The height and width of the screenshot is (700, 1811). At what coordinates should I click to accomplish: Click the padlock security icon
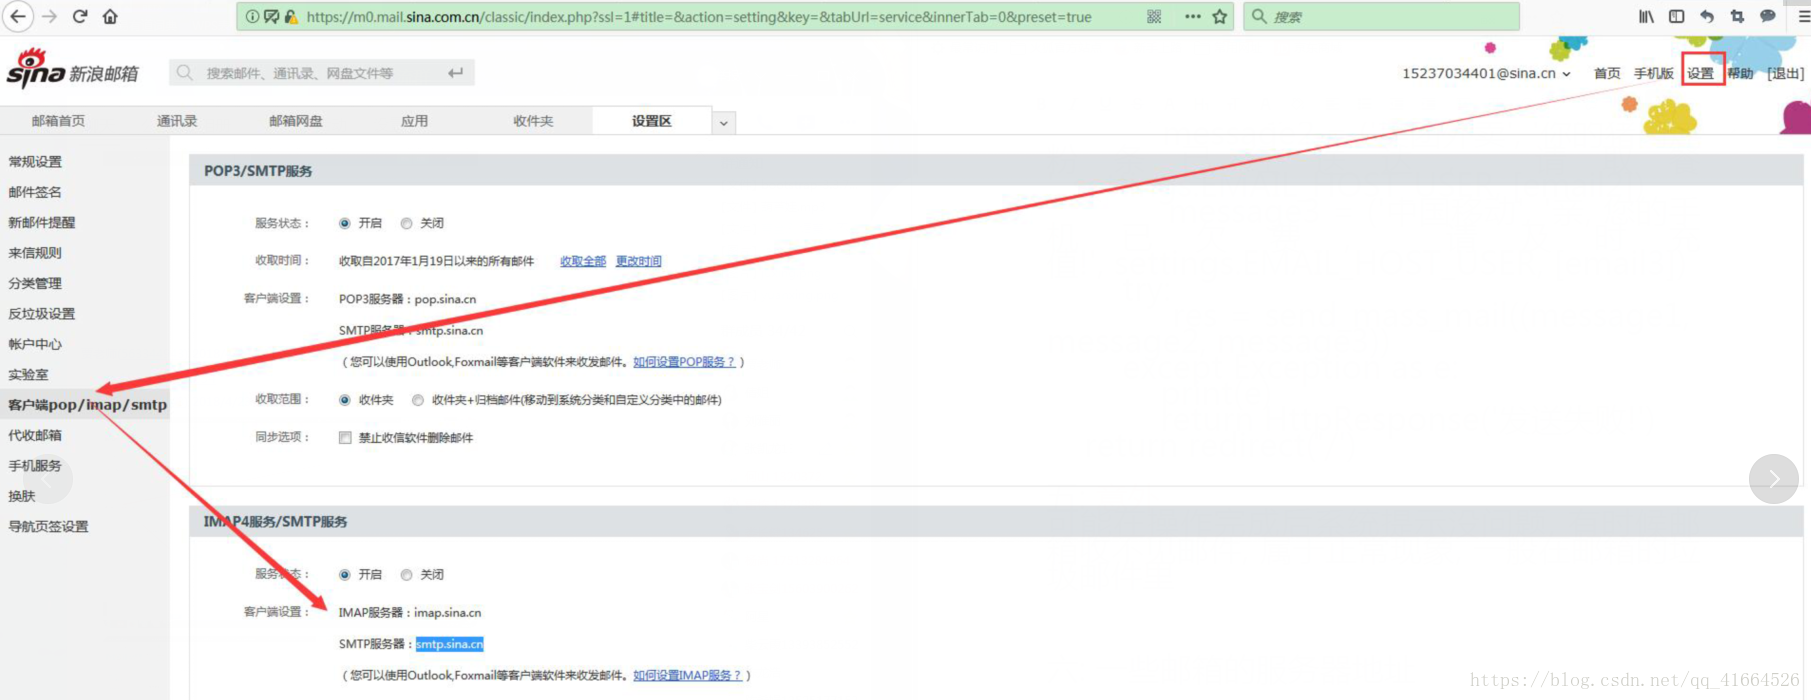coord(291,16)
